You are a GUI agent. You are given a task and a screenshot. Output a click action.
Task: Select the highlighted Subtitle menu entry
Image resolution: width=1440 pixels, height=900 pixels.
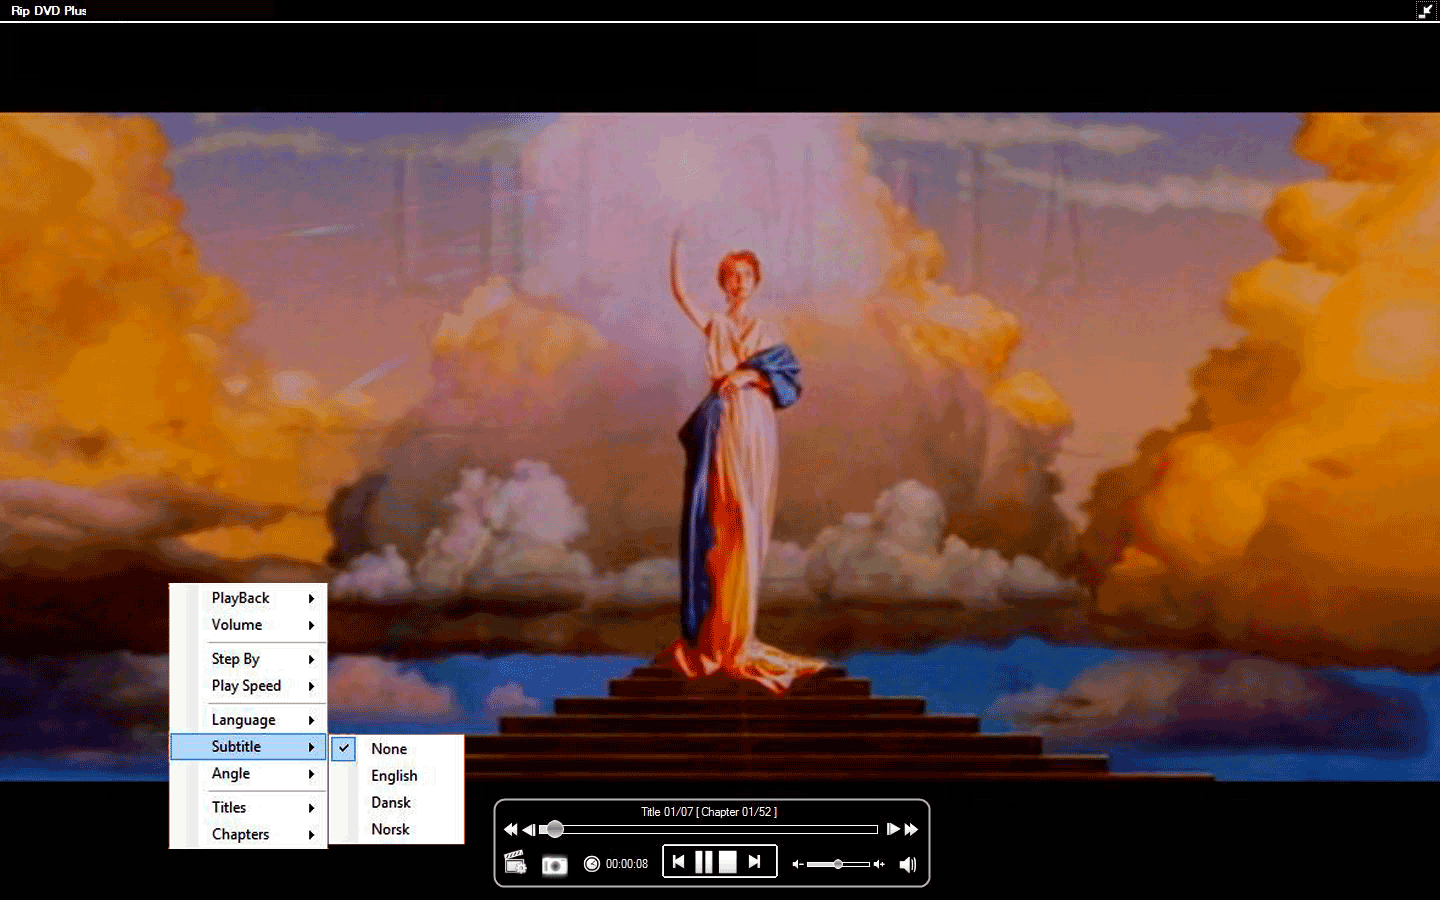pyautogui.click(x=248, y=747)
